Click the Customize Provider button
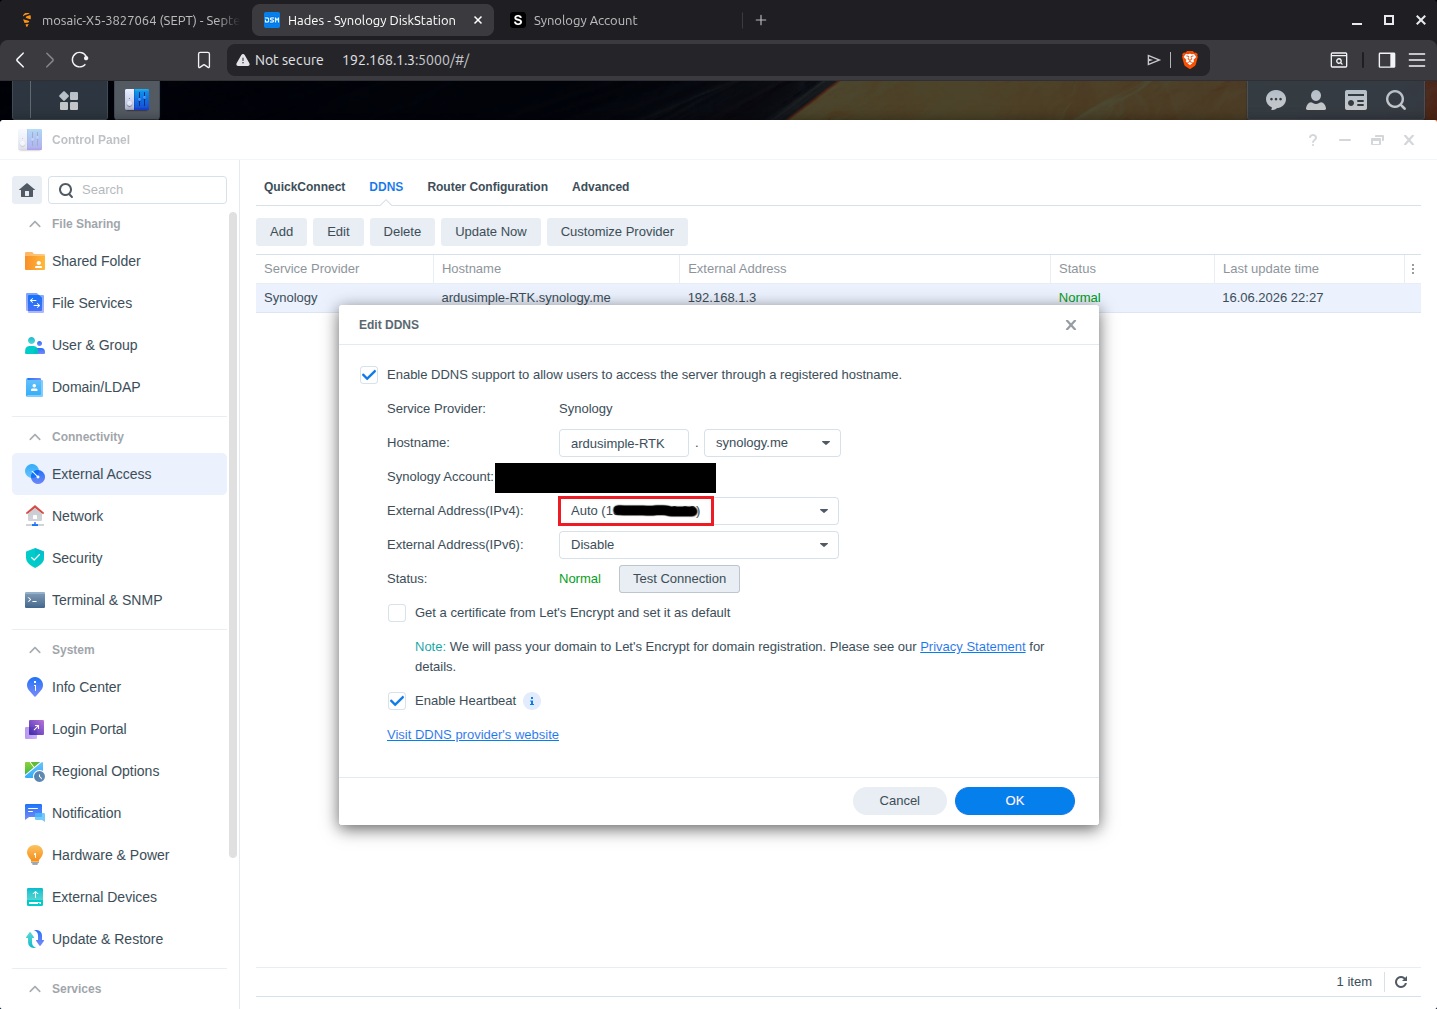The image size is (1437, 1009). click(x=617, y=232)
